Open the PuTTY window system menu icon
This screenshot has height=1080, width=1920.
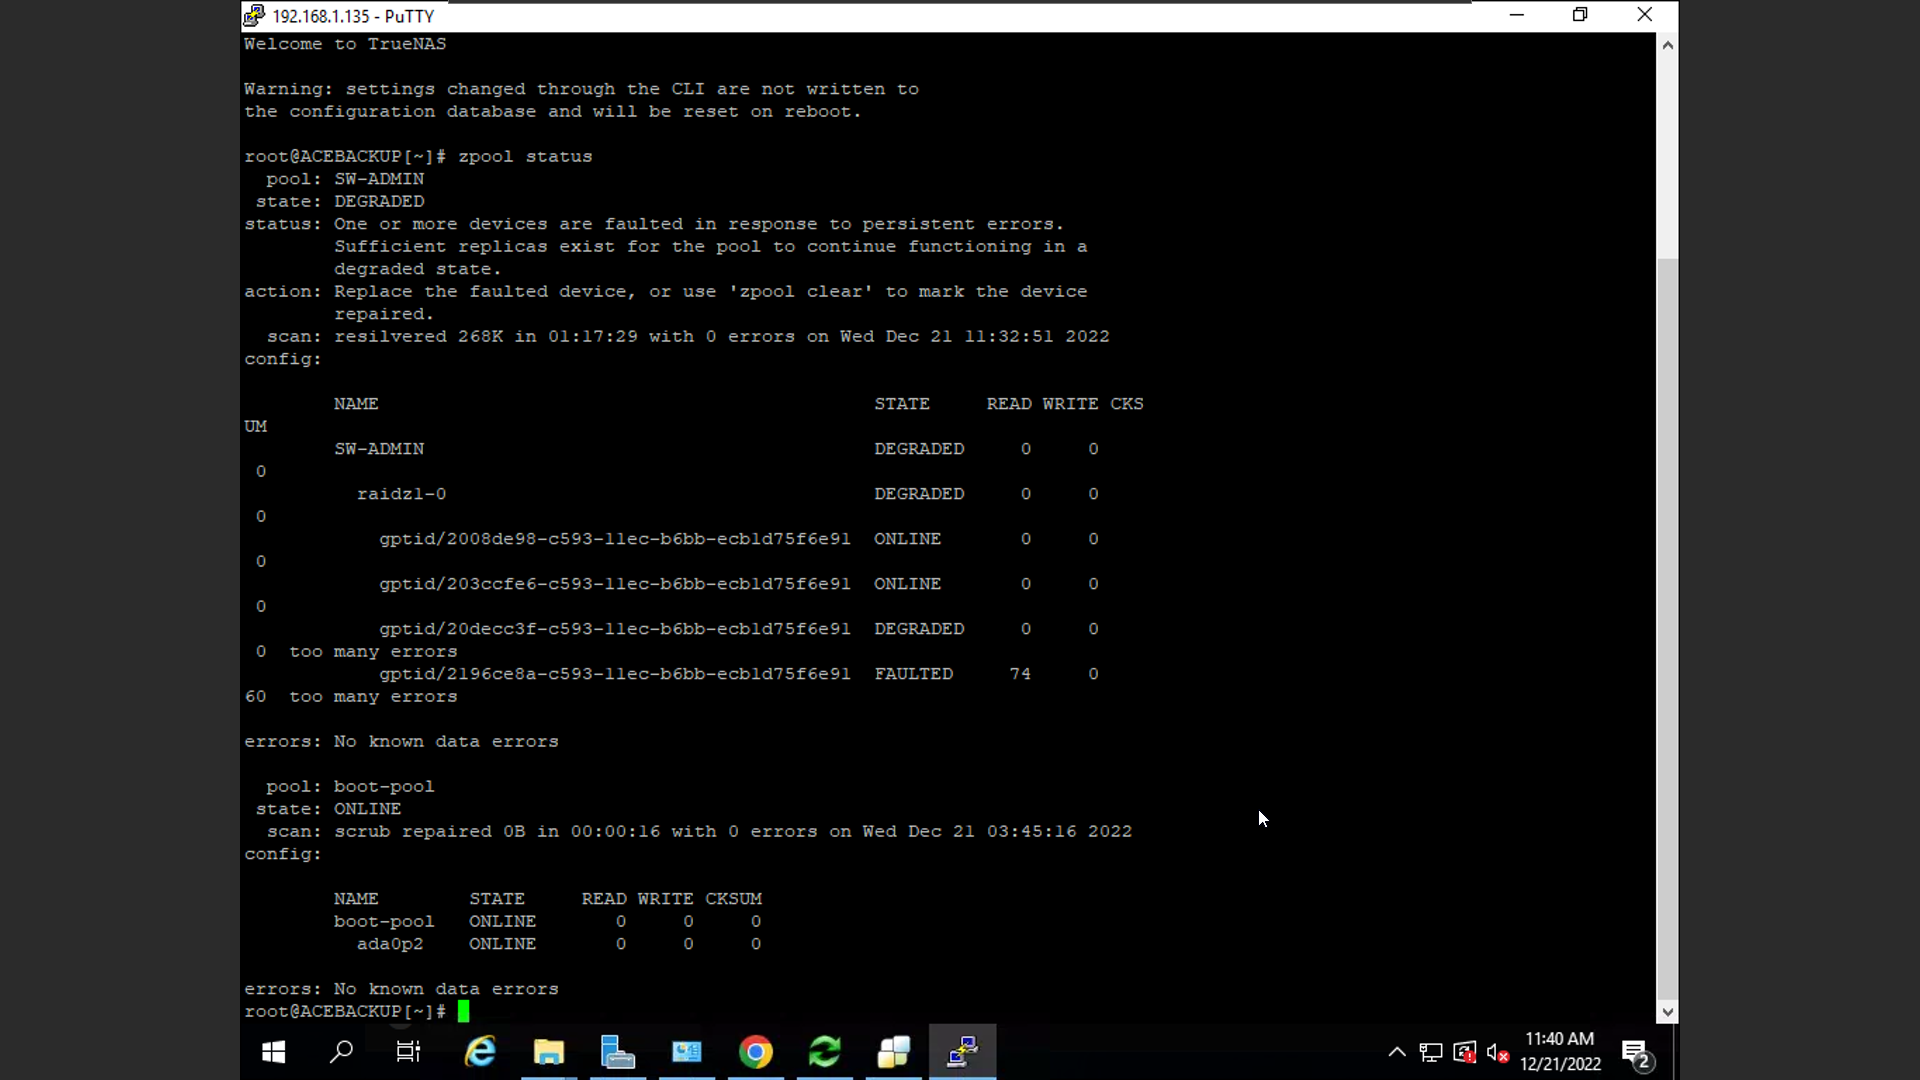(x=254, y=15)
